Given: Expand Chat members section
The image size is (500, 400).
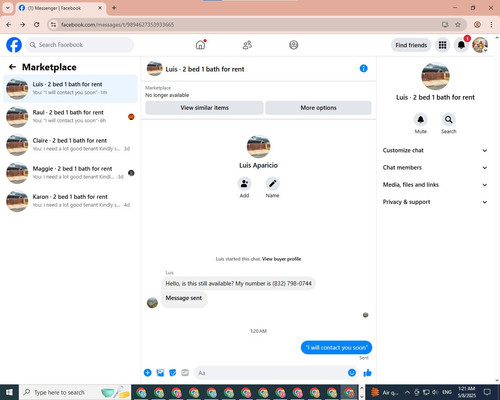Looking at the screenshot, I should pos(435,168).
